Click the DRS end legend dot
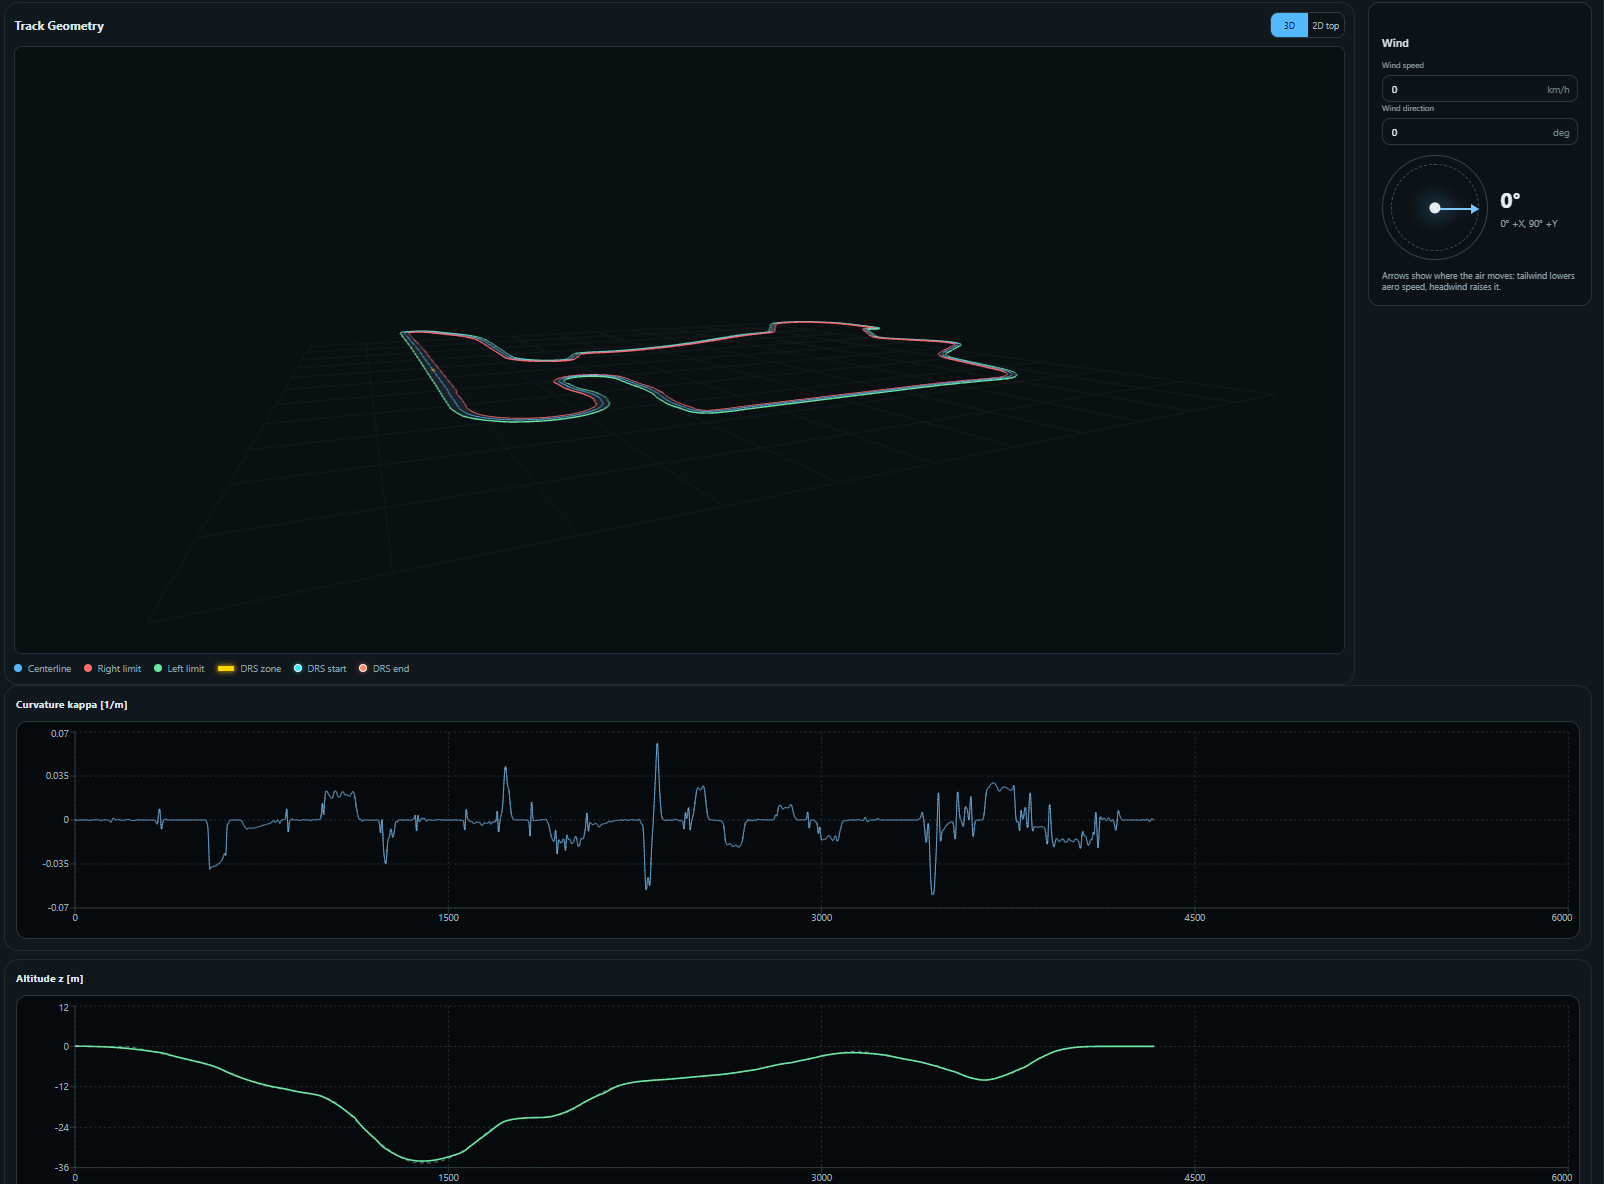This screenshot has height=1184, width=1604. click(x=363, y=668)
